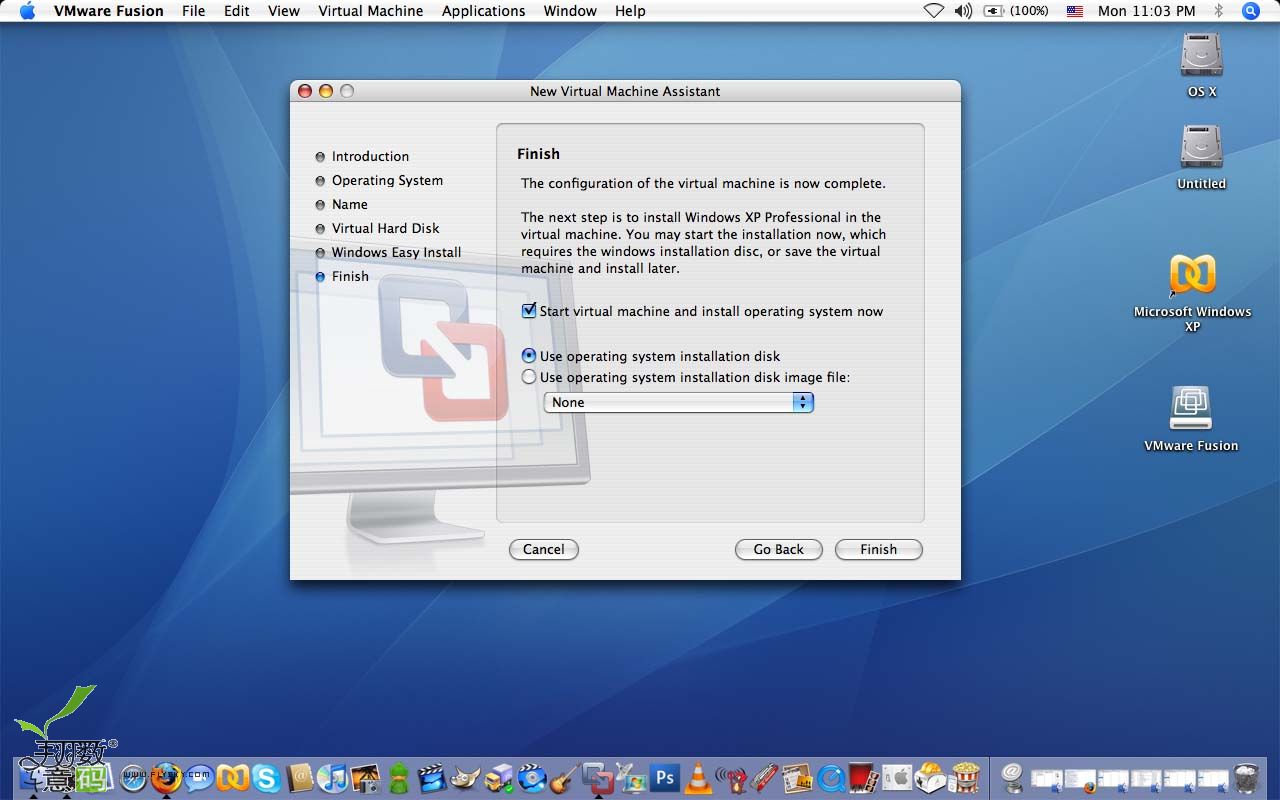
Task: Click the Bluetooth menu bar icon
Action: click(x=1218, y=11)
